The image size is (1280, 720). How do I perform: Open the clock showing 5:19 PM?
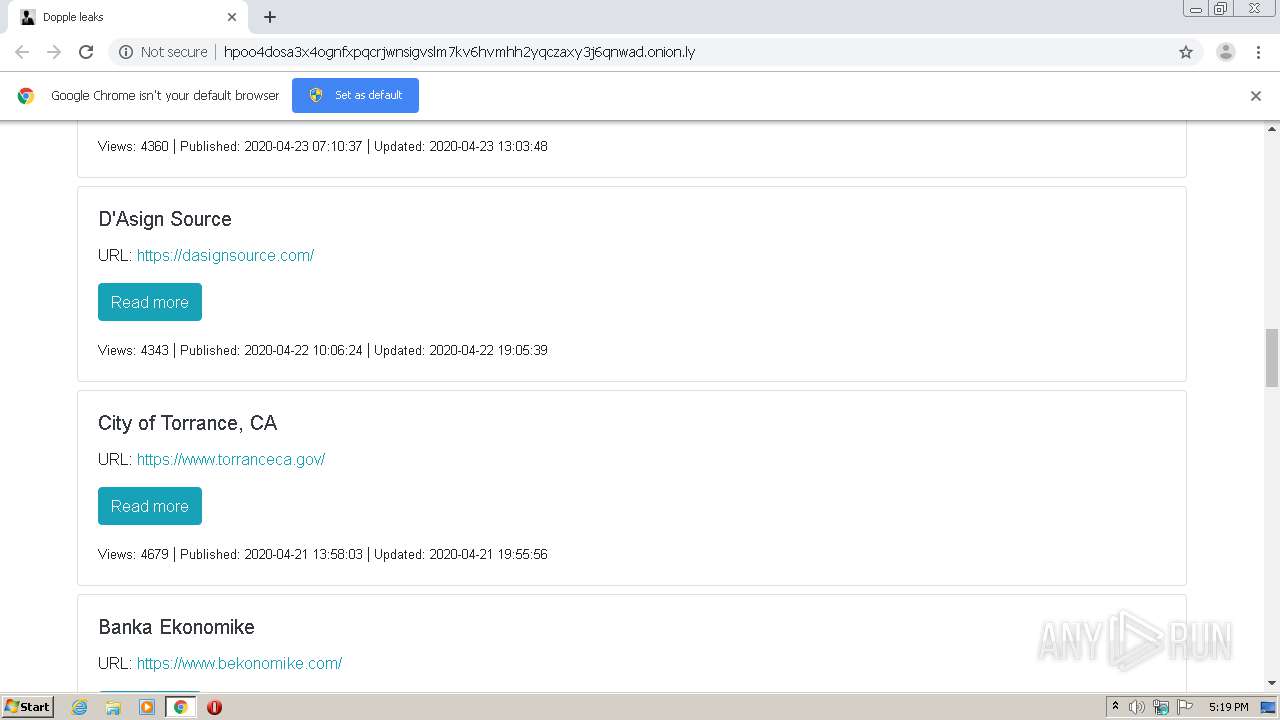[1228, 707]
